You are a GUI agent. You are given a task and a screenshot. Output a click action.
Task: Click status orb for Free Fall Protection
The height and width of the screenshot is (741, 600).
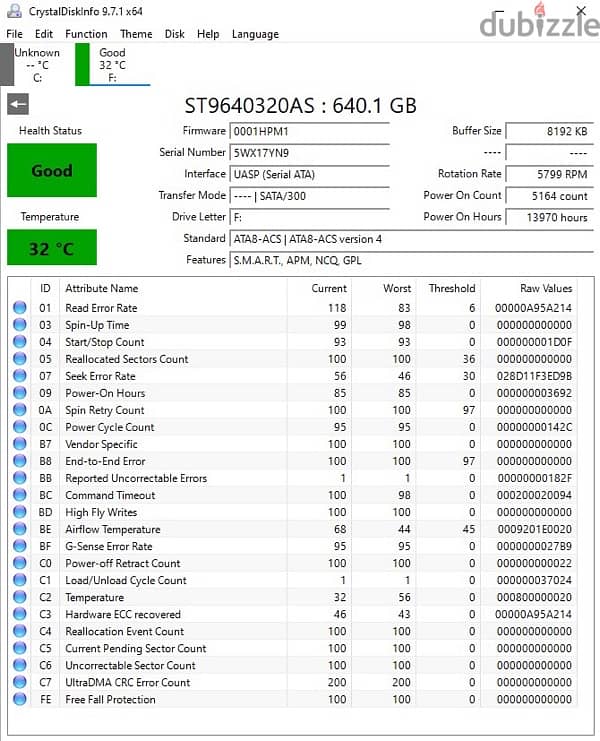coord(20,699)
